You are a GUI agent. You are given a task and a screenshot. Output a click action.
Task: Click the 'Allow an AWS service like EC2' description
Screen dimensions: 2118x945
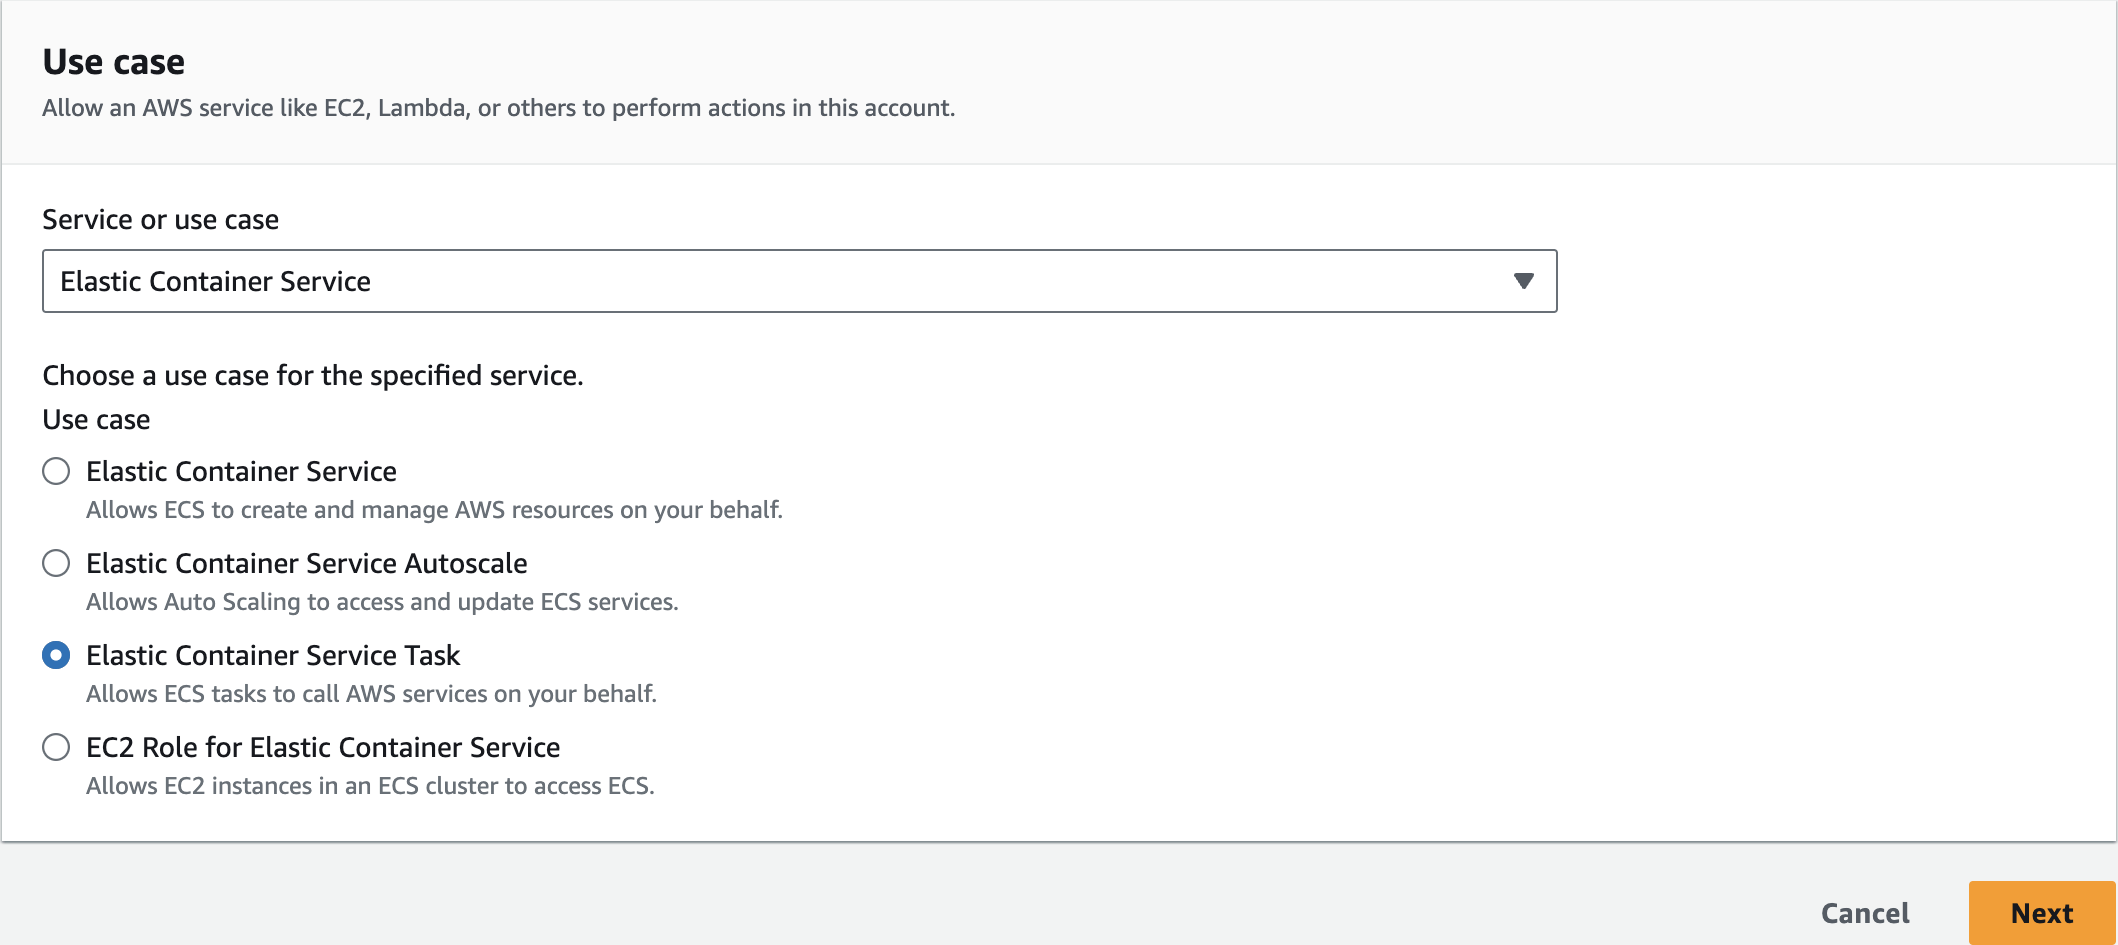(x=498, y=108)
